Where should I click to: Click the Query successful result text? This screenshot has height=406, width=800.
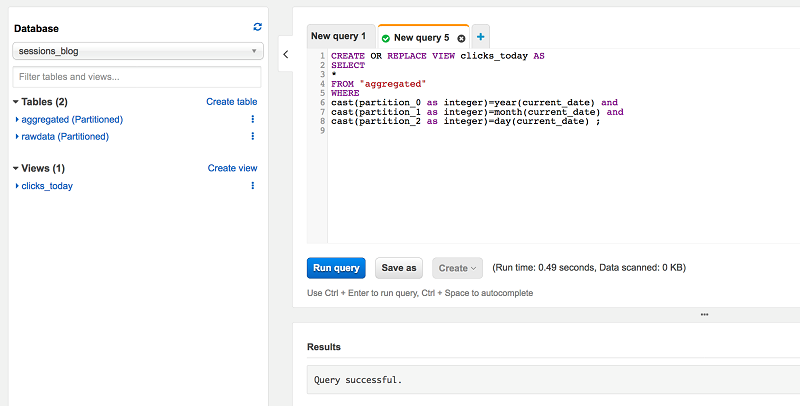click(358, 380)
